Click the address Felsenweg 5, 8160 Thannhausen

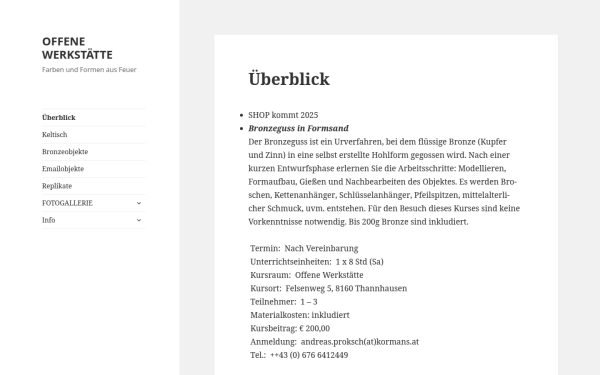346,289
